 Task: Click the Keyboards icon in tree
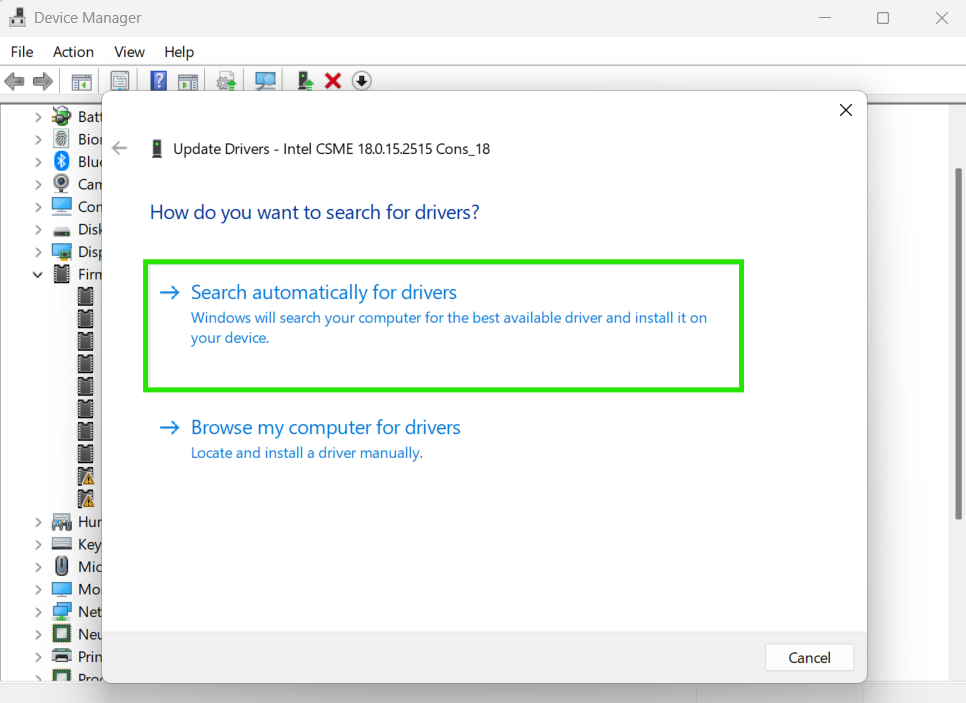pyautogui.click(x=62, y=543)
